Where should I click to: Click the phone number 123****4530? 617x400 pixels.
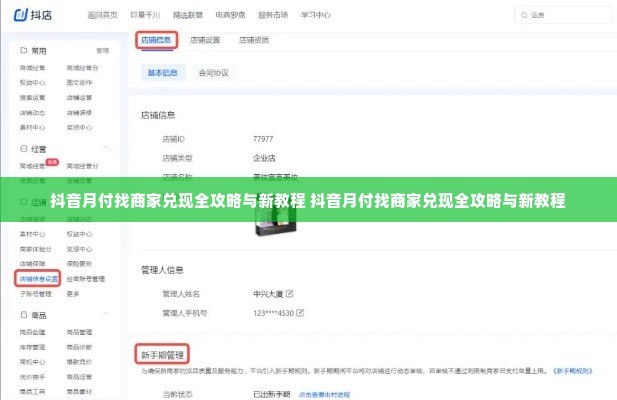click(x=273, y=313)
